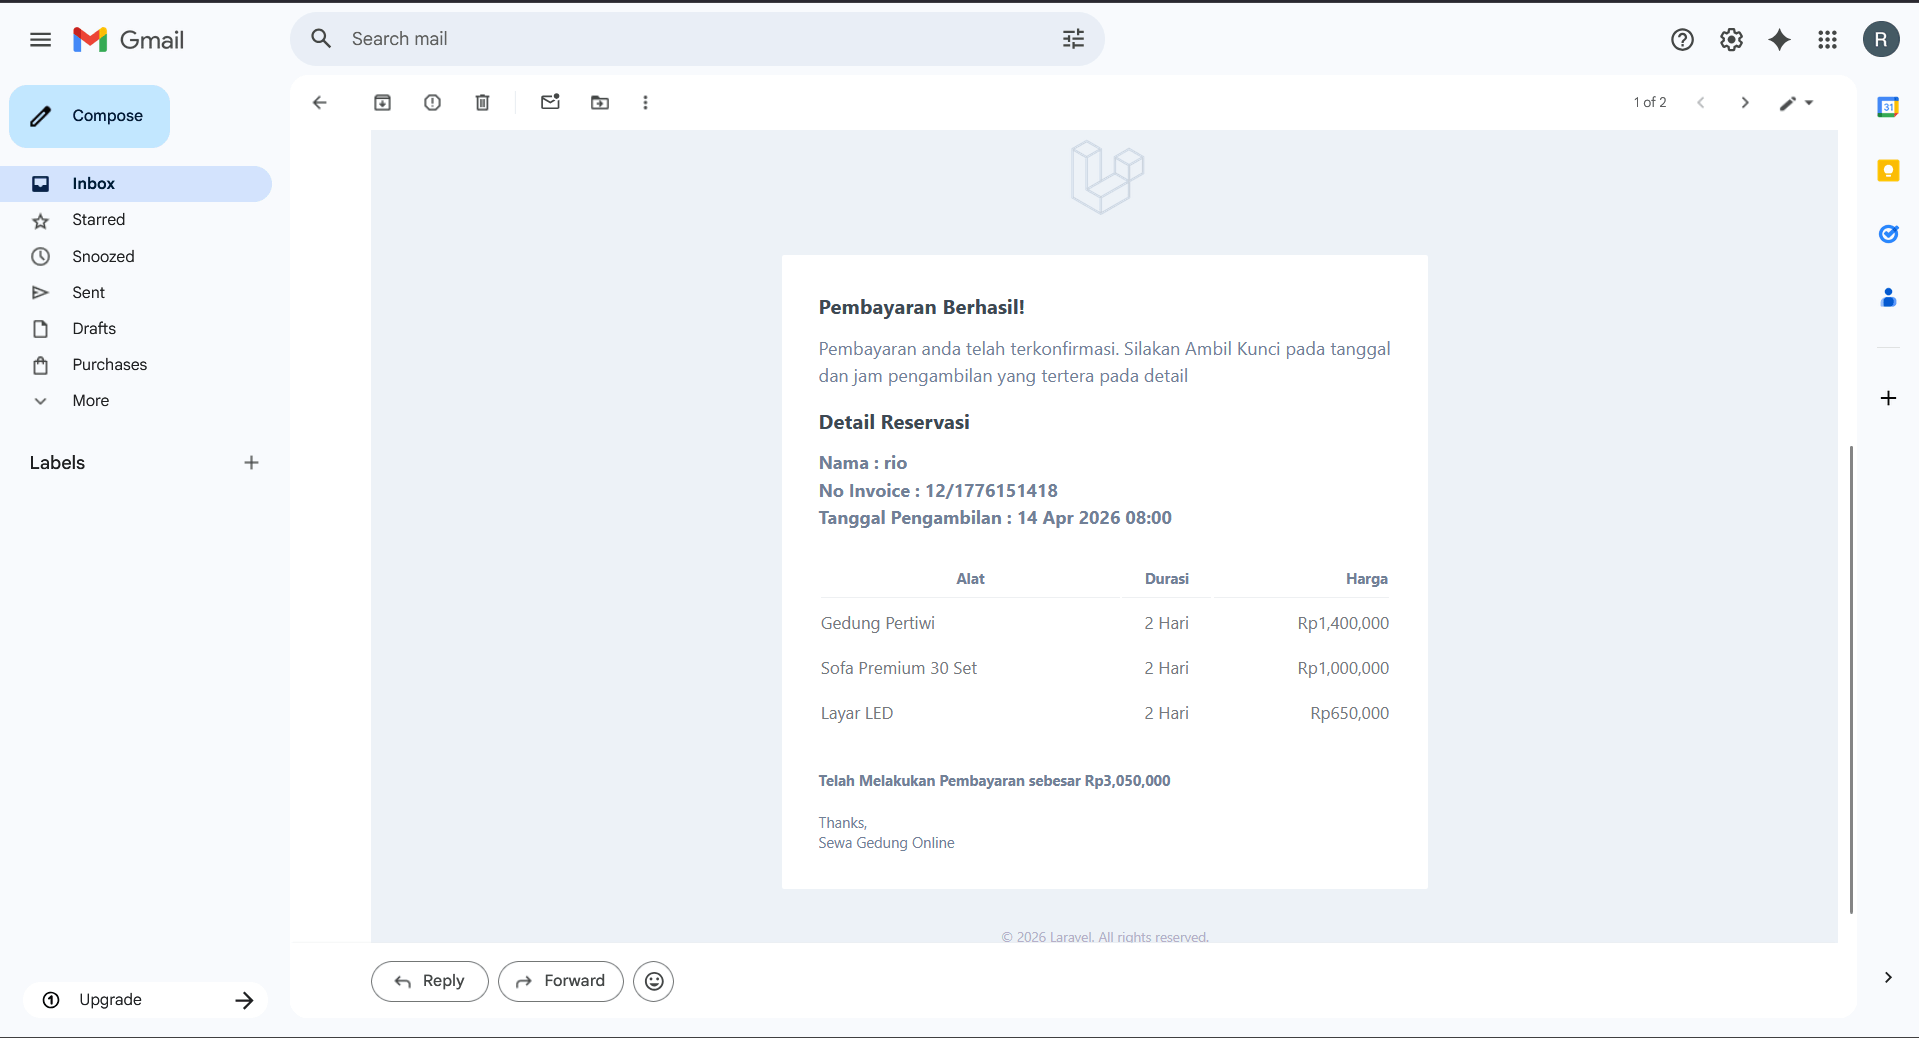
Task: Show search options filter icon
Action: tap(1073, 39)
